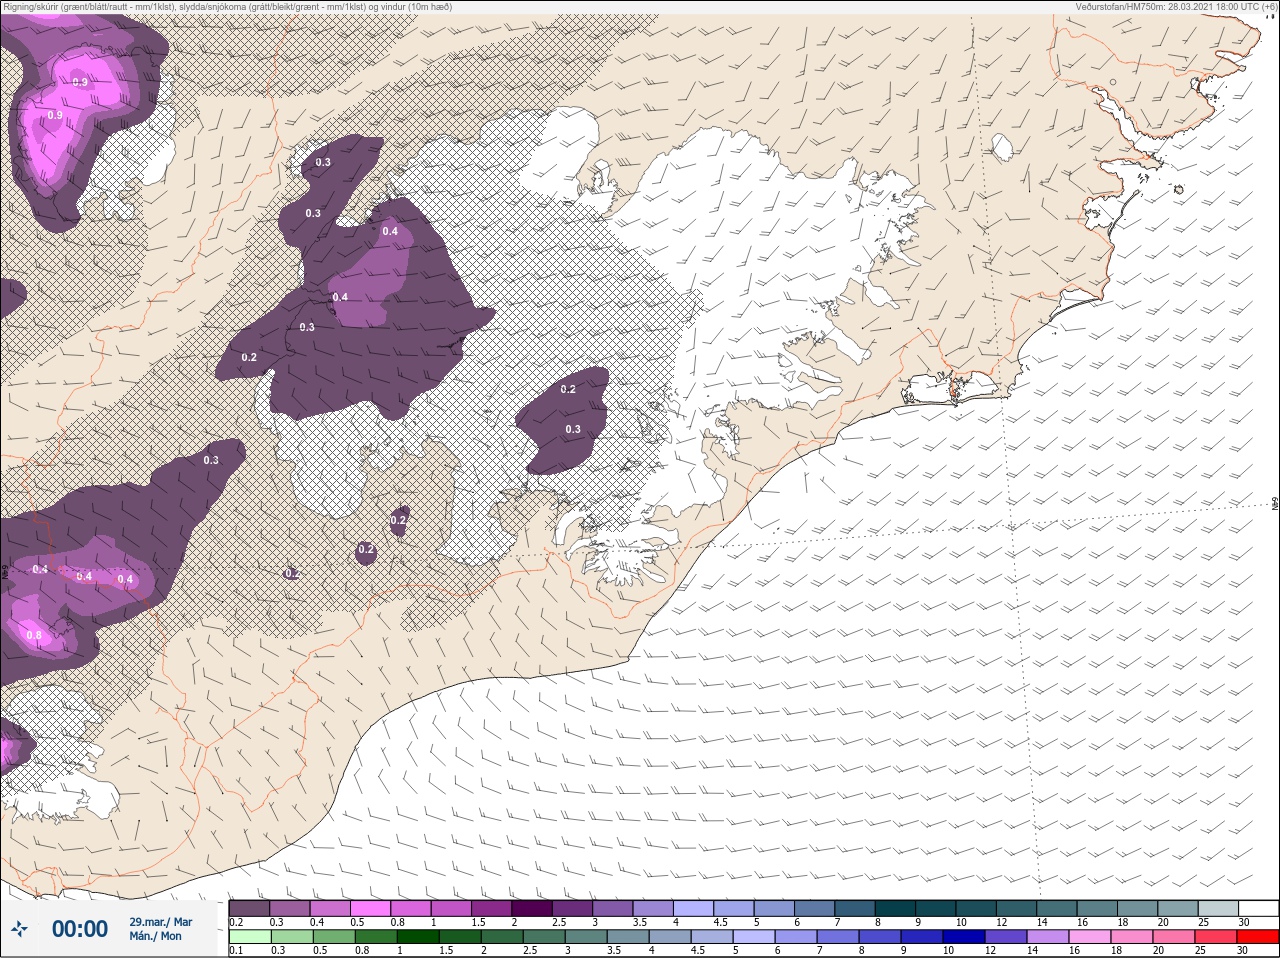Screen dimensions: 1280x958
Task: Select the 0.8 magenta swatch in upper legend
Action: coord(411,908)
